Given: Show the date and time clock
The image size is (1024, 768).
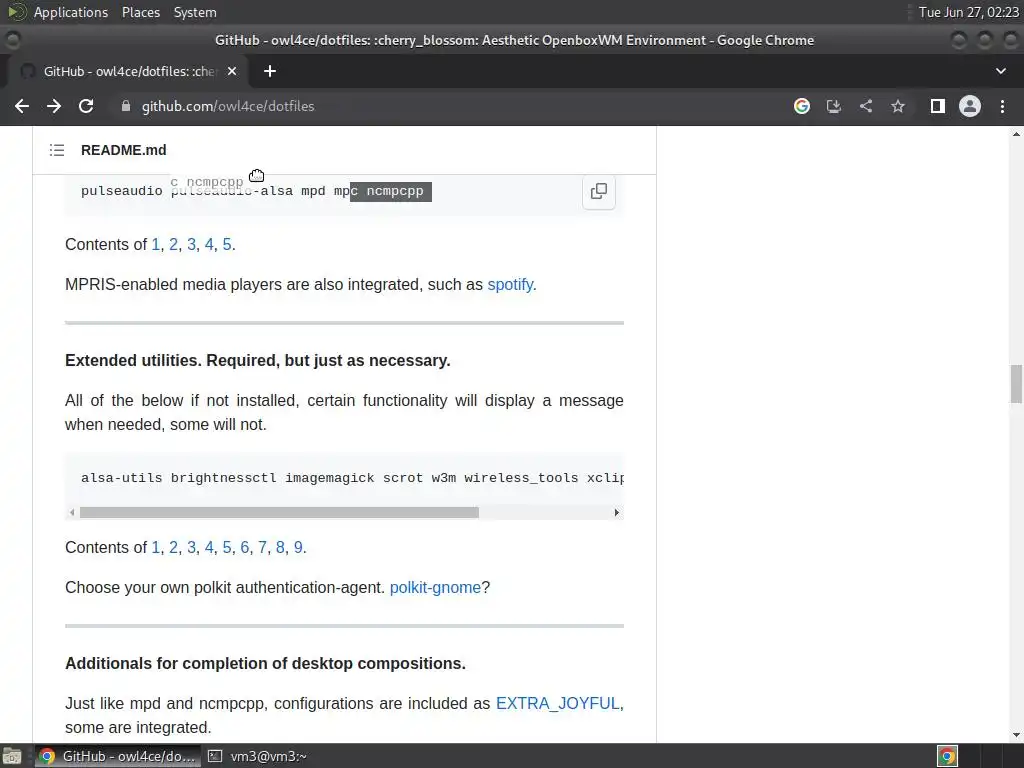Looking at the screenshot, I should (968, 12).
